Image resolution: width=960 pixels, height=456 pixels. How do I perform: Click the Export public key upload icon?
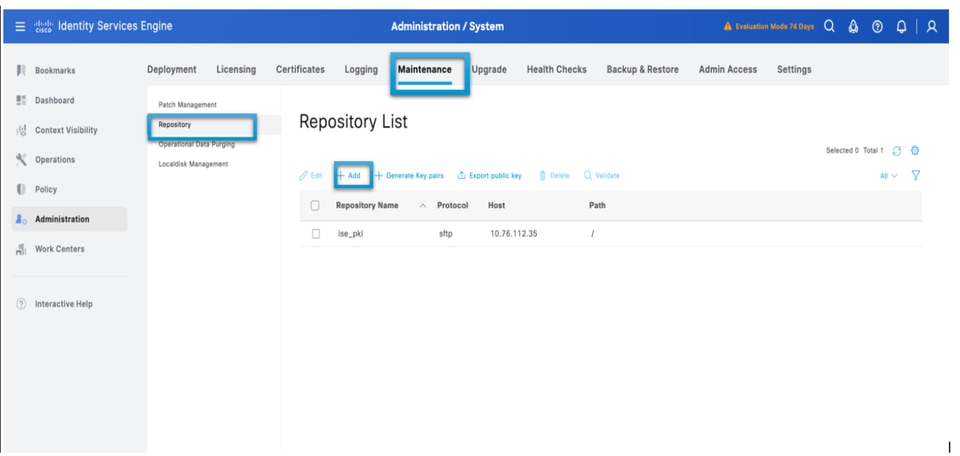(x=462, y=176)
